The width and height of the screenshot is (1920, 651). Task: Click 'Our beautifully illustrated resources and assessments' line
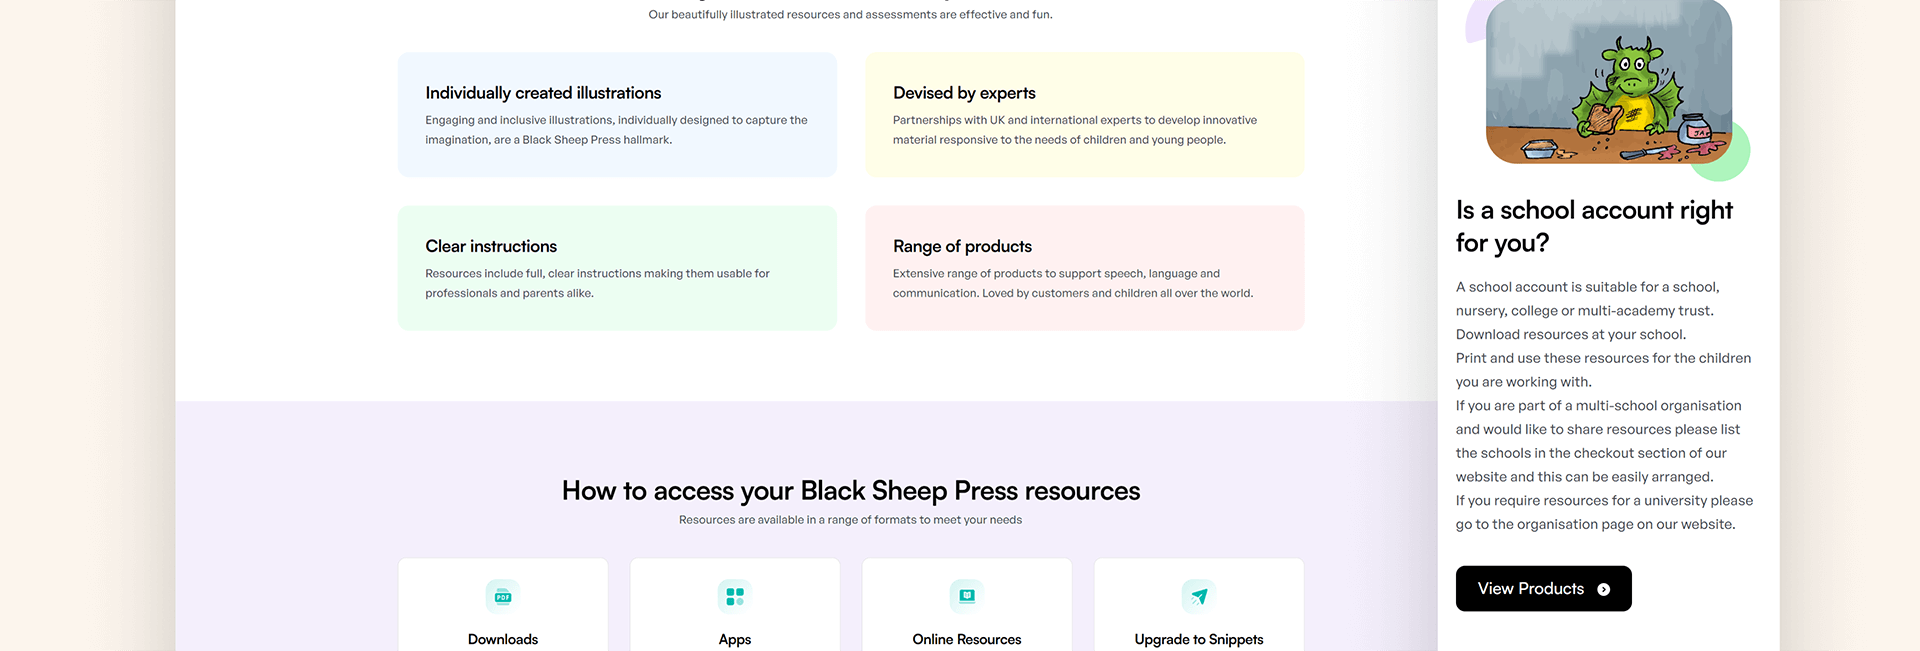[x=850, y=15]
